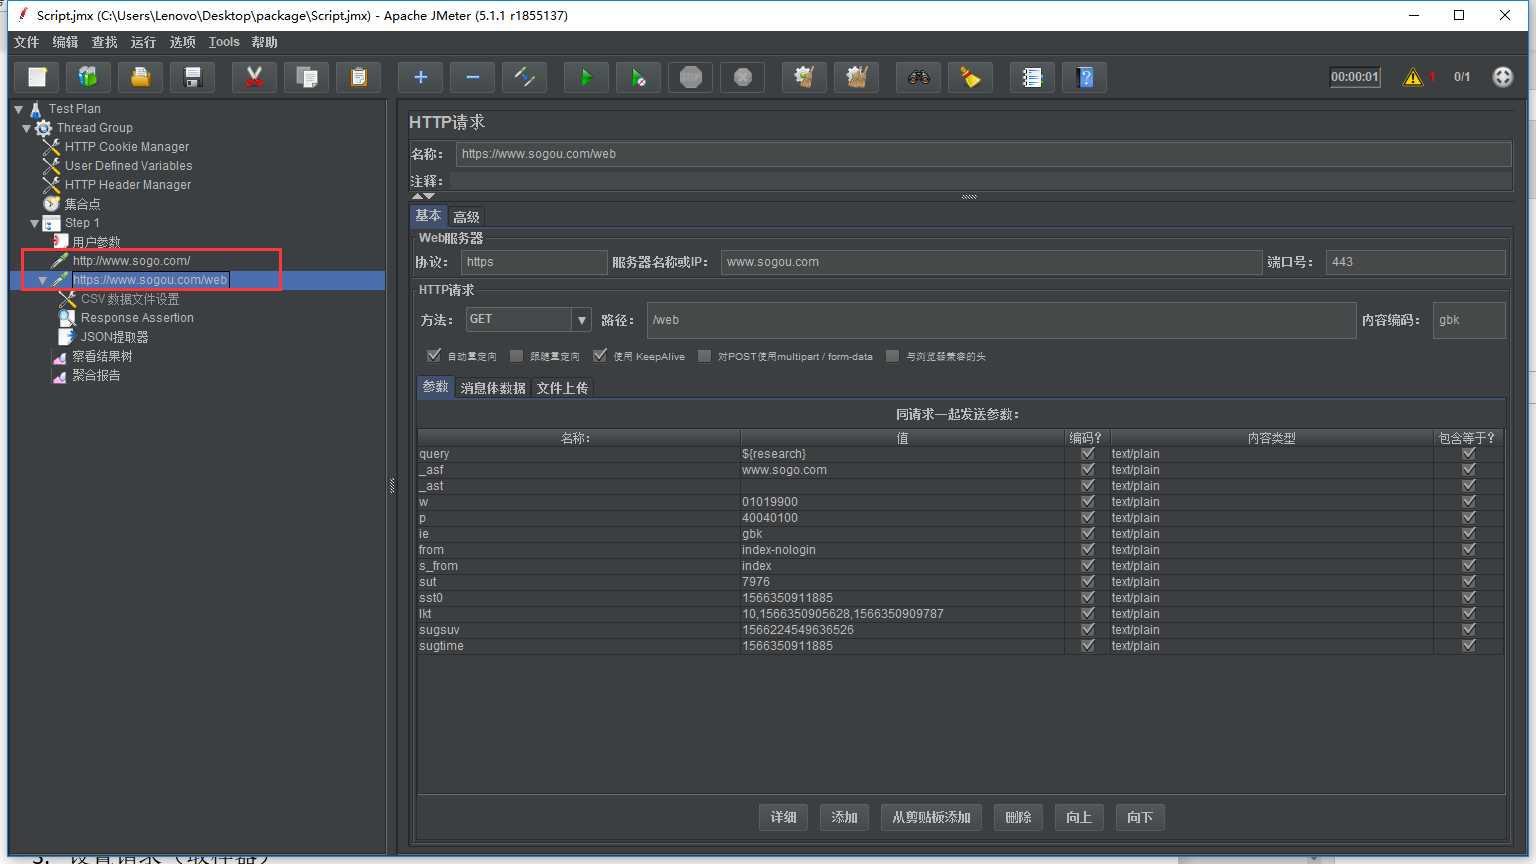1536x864 pixels.
Task: Save the test plan with floppy icon
Action: click(x=193, y=77)
